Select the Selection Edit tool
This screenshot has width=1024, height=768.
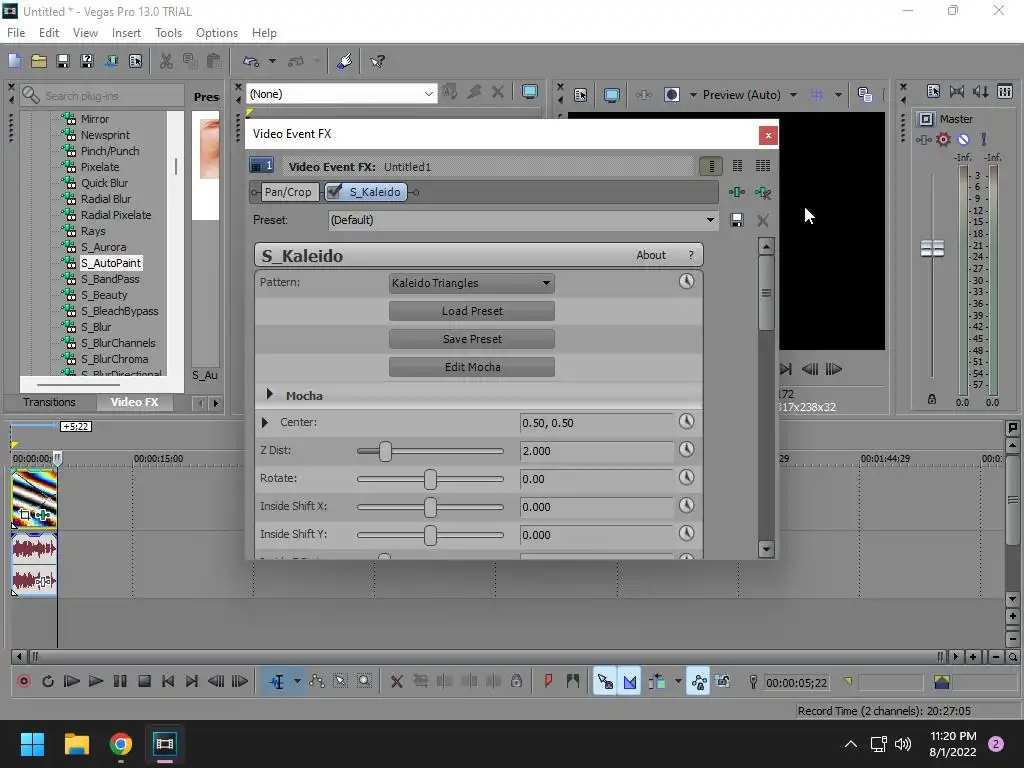pos(340,682)
